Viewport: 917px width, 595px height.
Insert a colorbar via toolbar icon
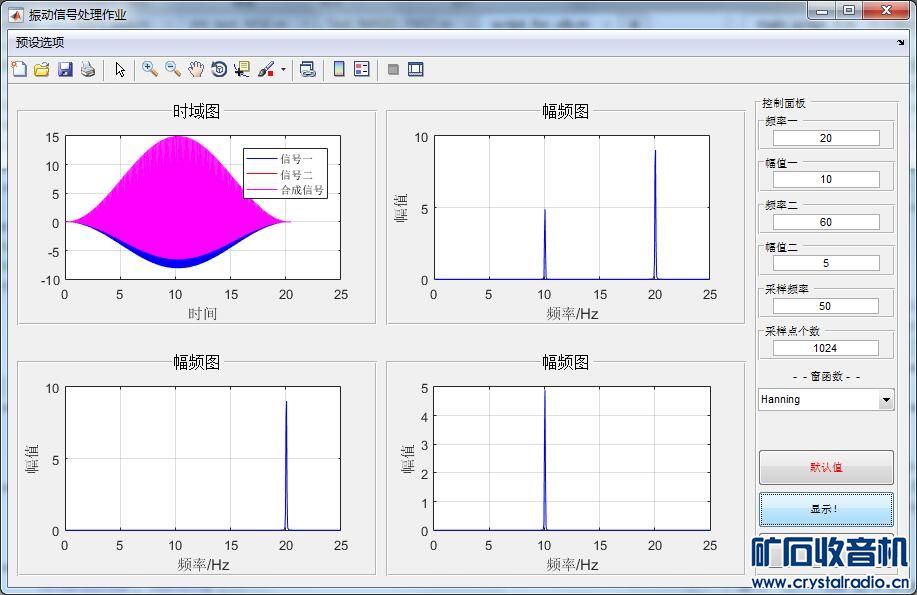point(339,69)
